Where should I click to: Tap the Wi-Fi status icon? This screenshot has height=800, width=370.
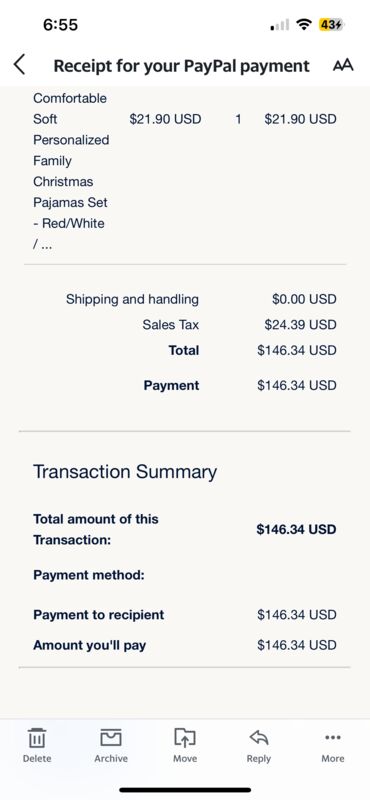click(305, 24)
